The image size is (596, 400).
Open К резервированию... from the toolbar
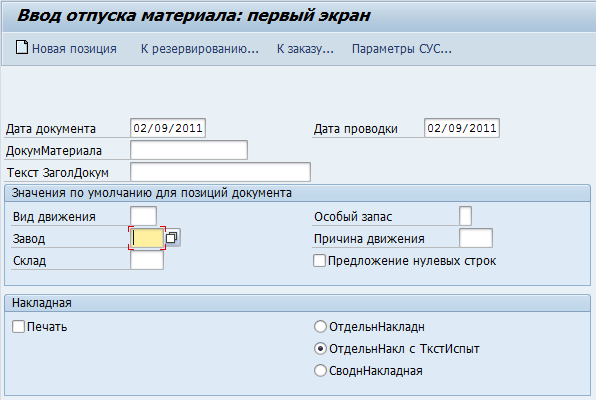[200, 49]
